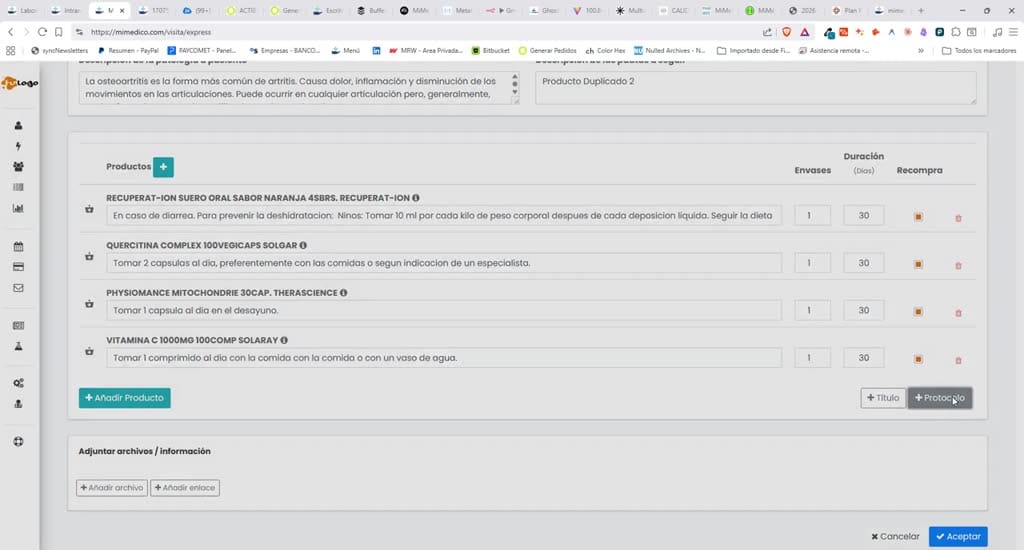
Task: Delete the QUERCITINA COMPLEX product row
Action: 959,266
